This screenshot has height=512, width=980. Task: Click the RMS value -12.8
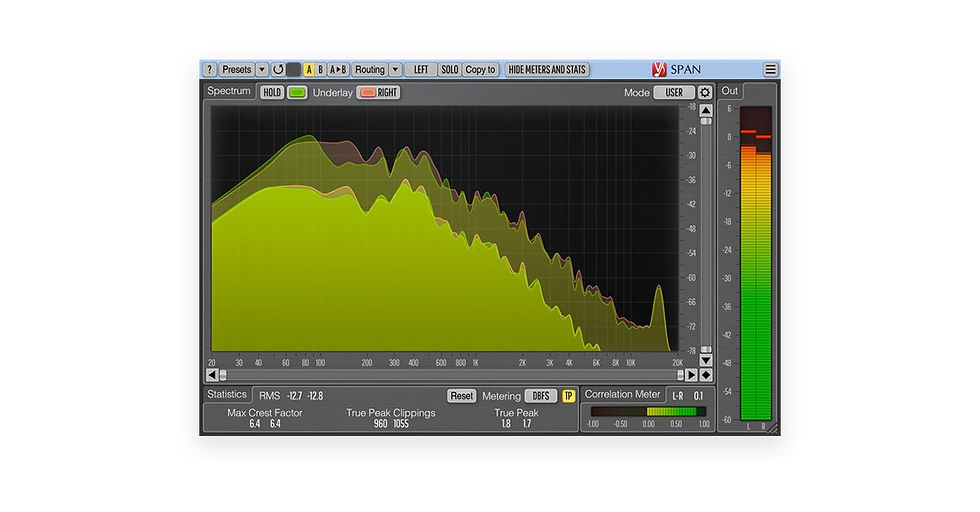coord(315,396)
